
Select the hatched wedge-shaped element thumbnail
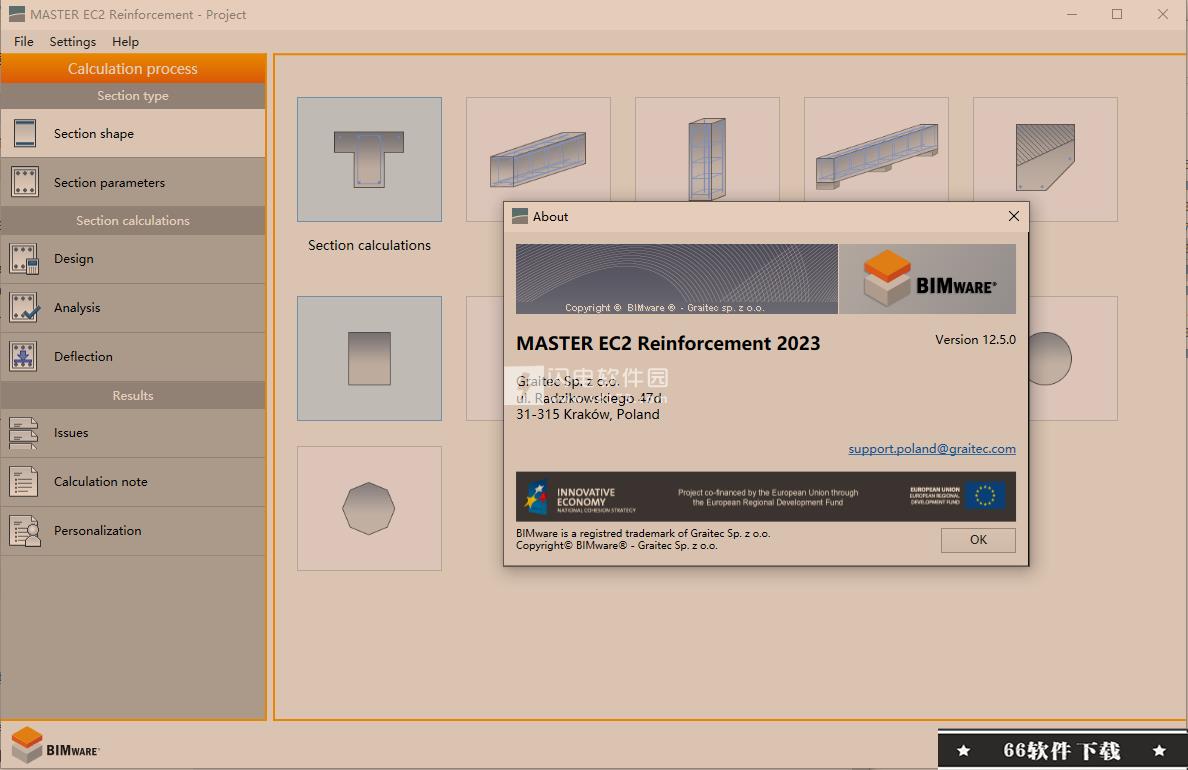pos(1045,159)
